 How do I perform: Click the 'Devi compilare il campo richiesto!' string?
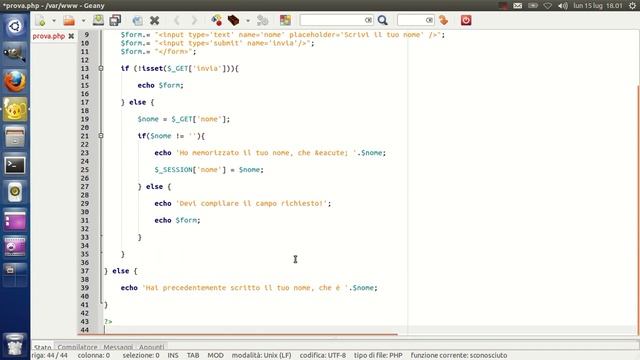click(x=252, y=203)
